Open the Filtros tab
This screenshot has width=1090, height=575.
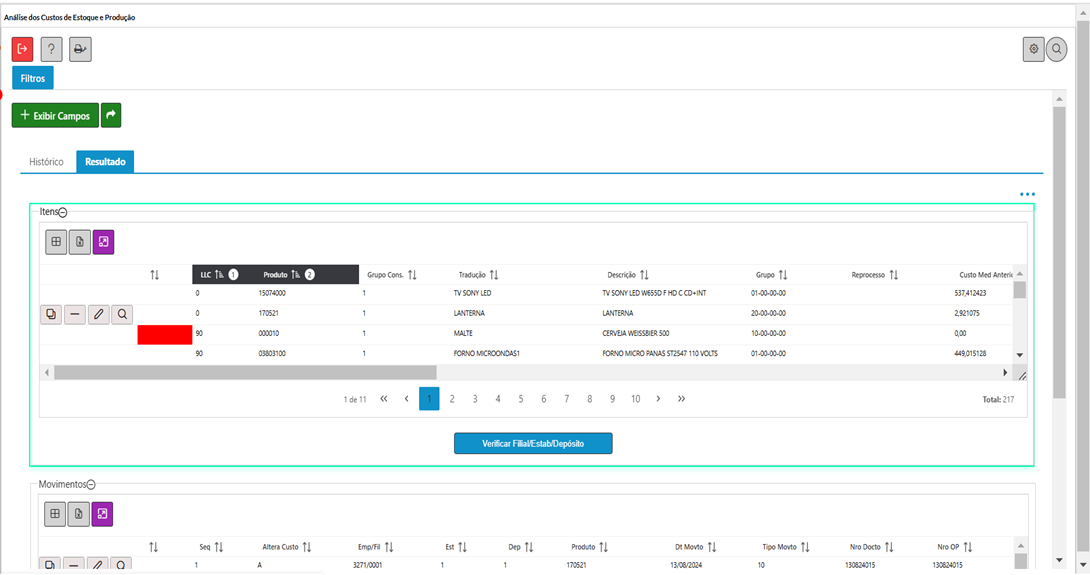pos(33,78)
